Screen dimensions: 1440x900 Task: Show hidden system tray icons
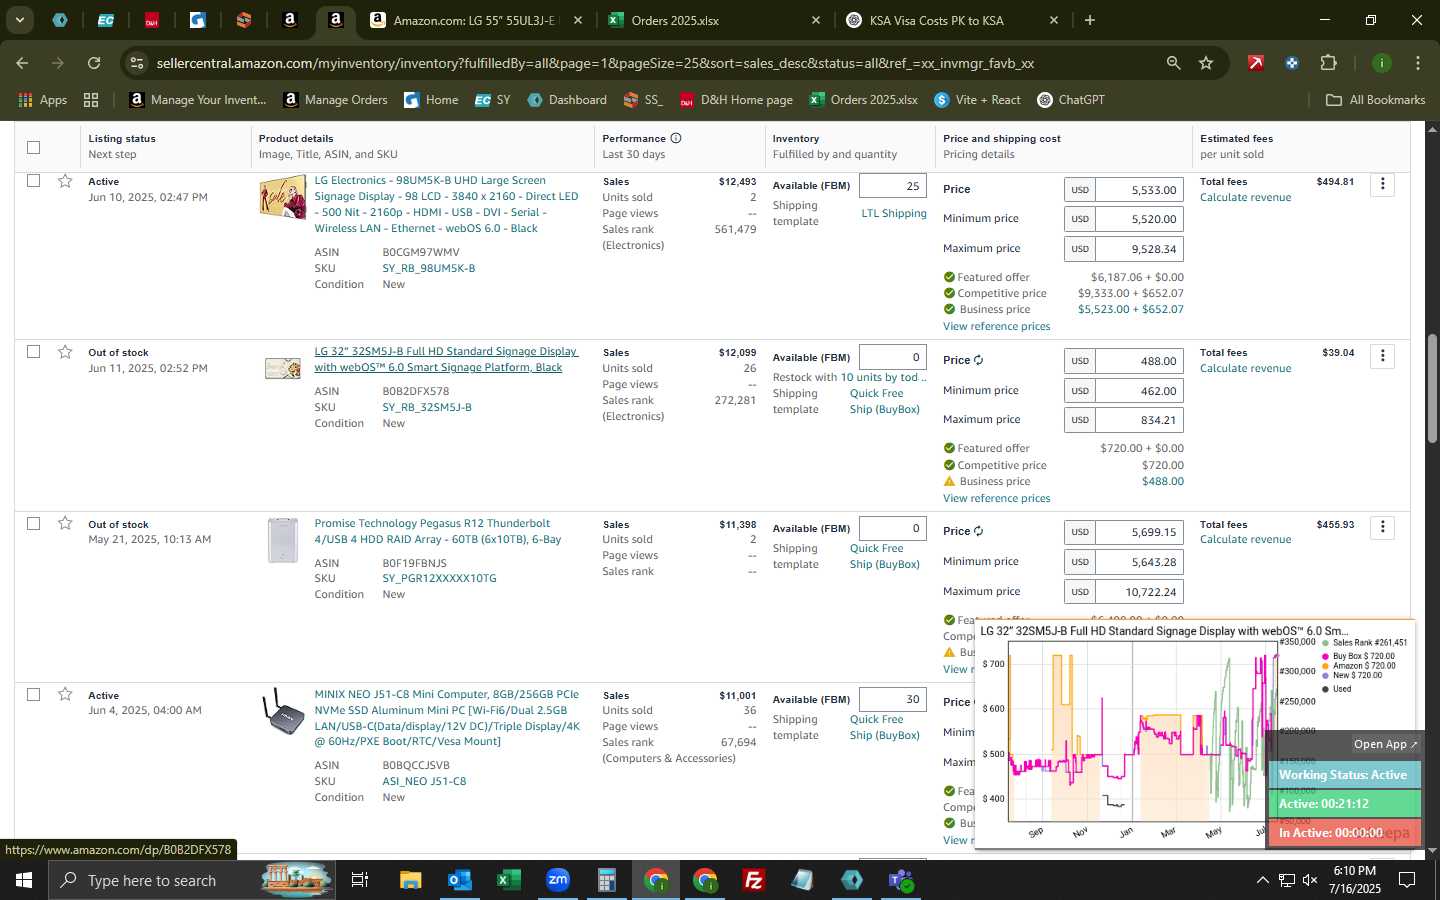[x=1262, y=880]
